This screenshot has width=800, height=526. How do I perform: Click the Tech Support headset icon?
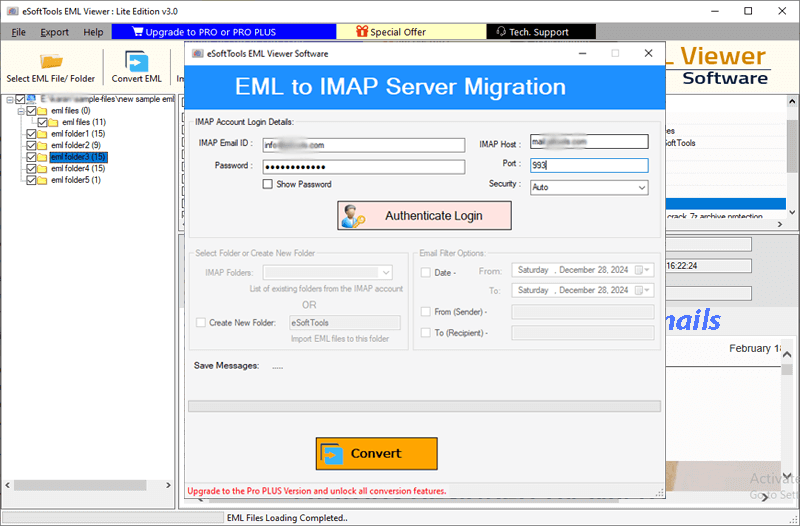point(501,32)
